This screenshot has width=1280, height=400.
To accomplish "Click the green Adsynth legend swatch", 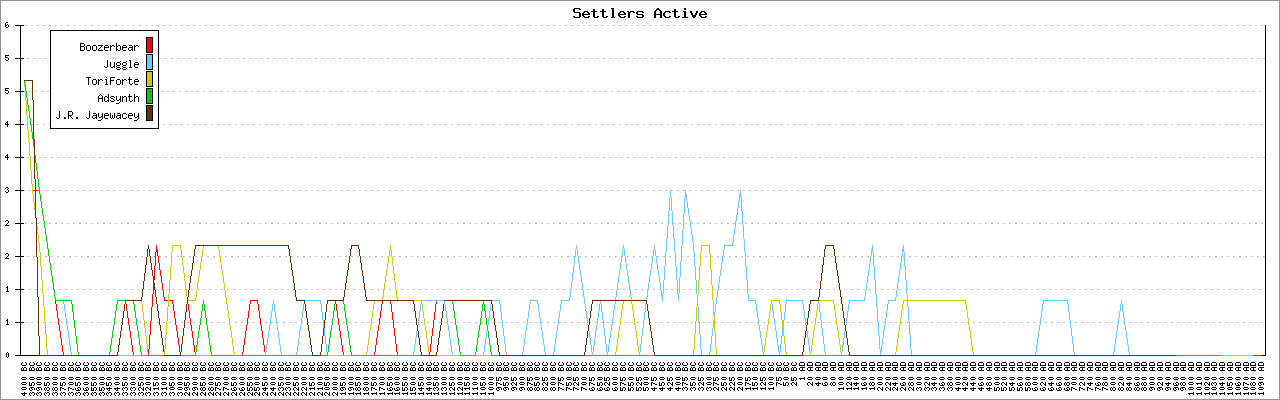I will pyautogui.click(x=150, y=97).
